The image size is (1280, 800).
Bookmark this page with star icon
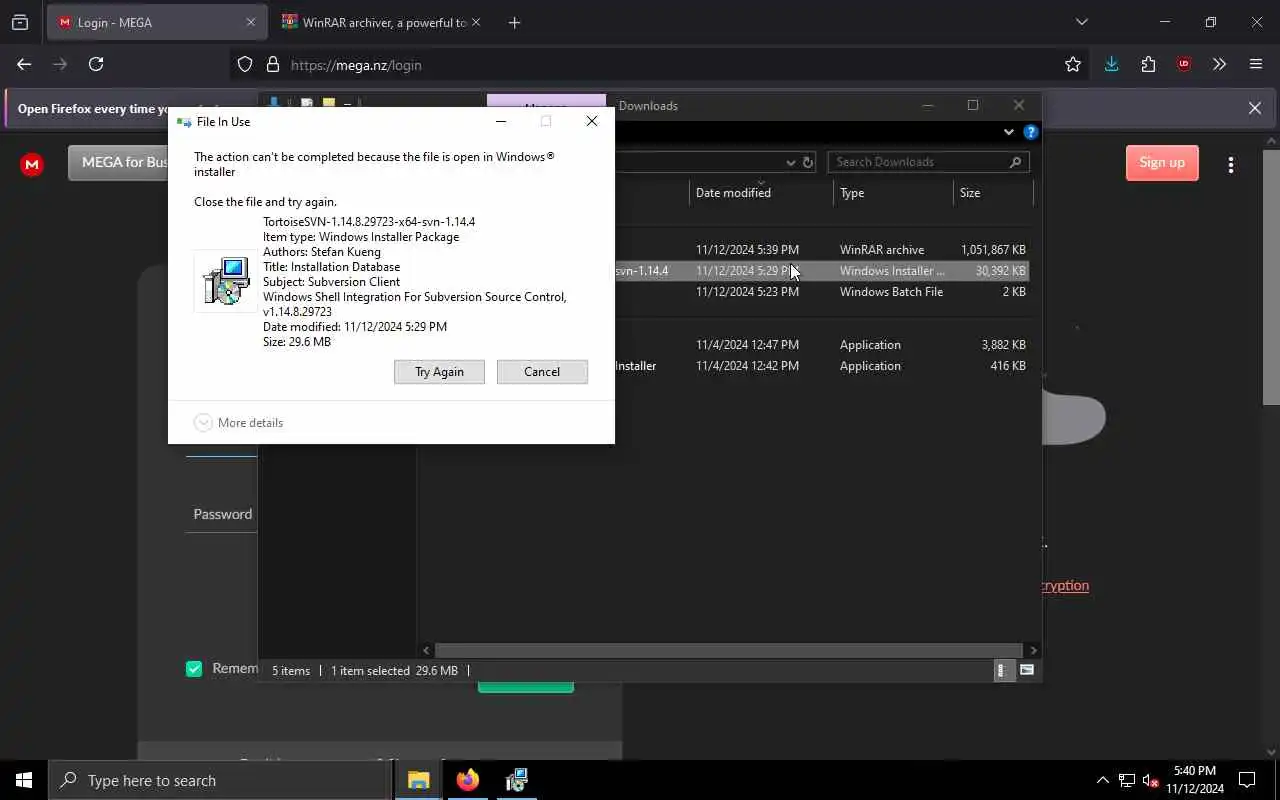1073,65
